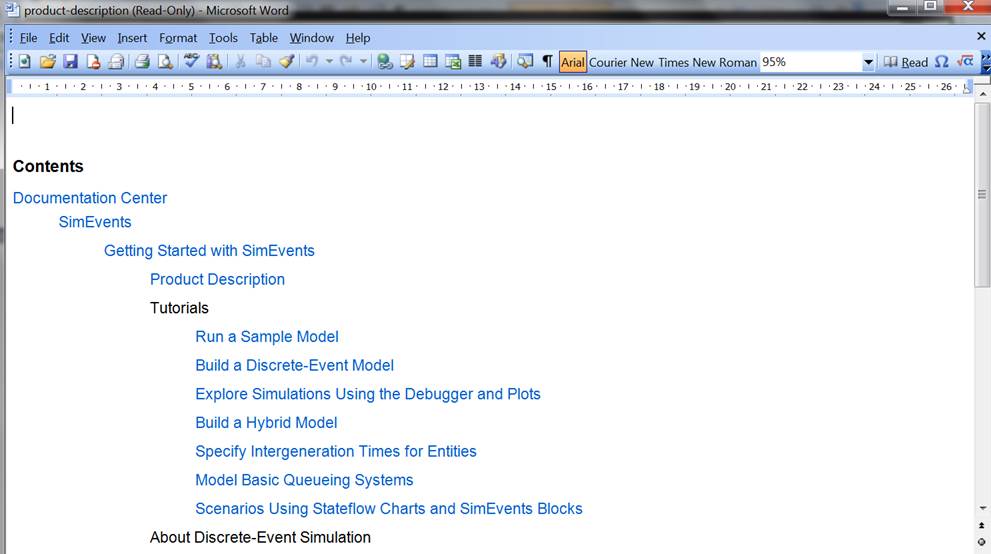Click the 95% zoom value field
This screenshot has height=554, width=991.
[x=811, y=62]
